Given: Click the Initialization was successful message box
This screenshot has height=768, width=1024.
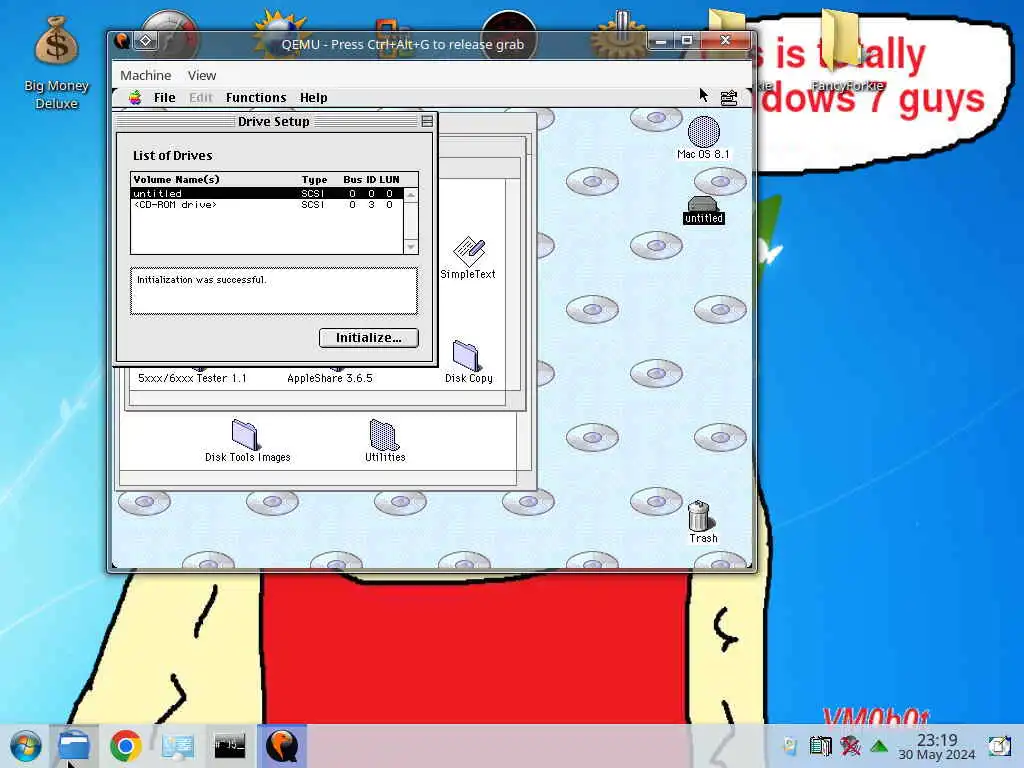Looking at the screenshot, I should [x=274, y=291].
